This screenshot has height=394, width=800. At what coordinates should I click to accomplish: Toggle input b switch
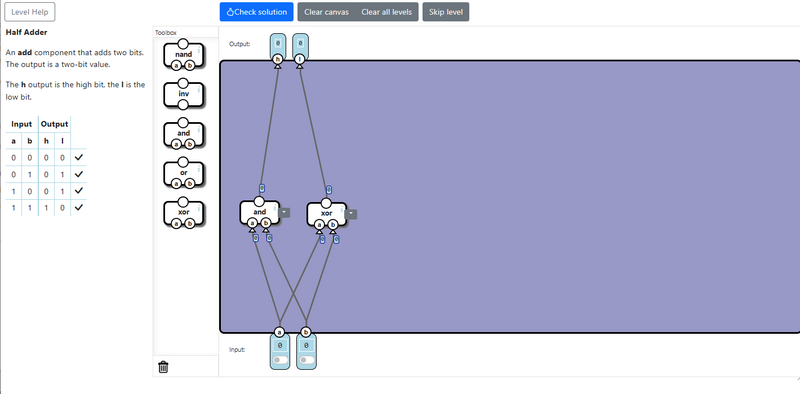pyautogui.click(x=306, y=360)
